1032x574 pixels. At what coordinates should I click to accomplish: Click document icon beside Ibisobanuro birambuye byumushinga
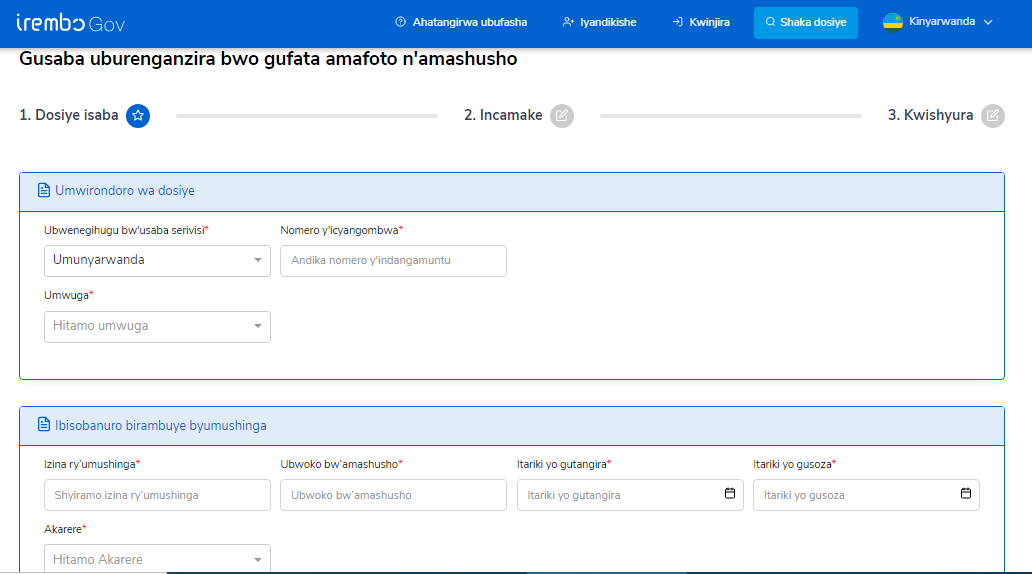coord(43,425)
